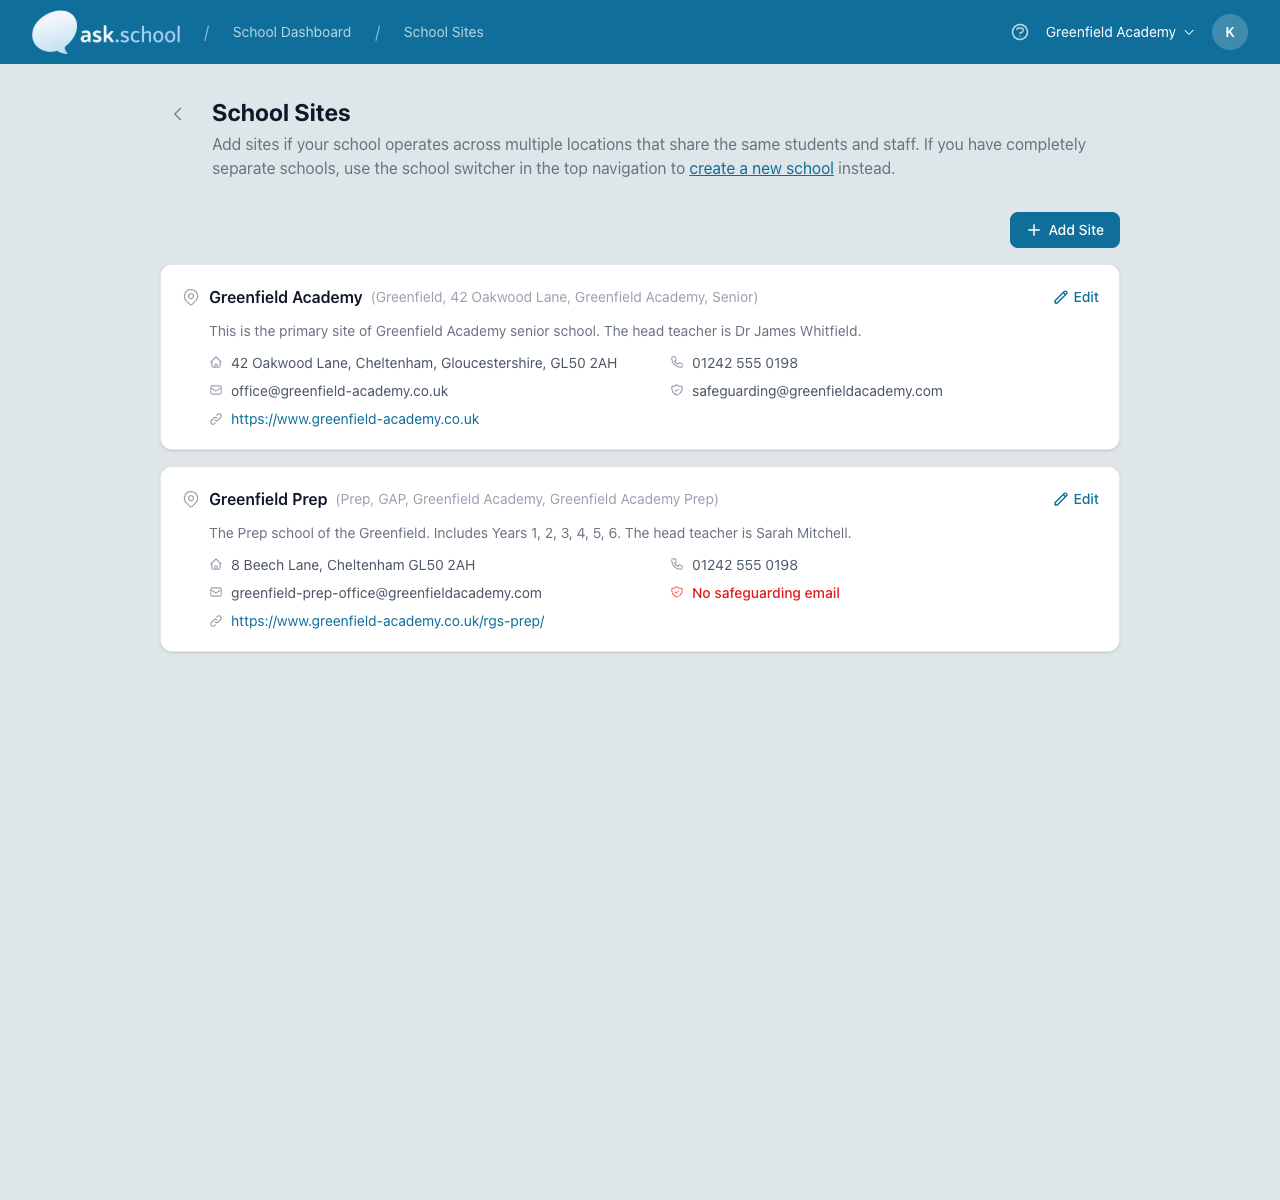Click the envelope icon beside office@greenfield-academy.co.uk
The image size is (1280, 1200).
click(216, 390)
